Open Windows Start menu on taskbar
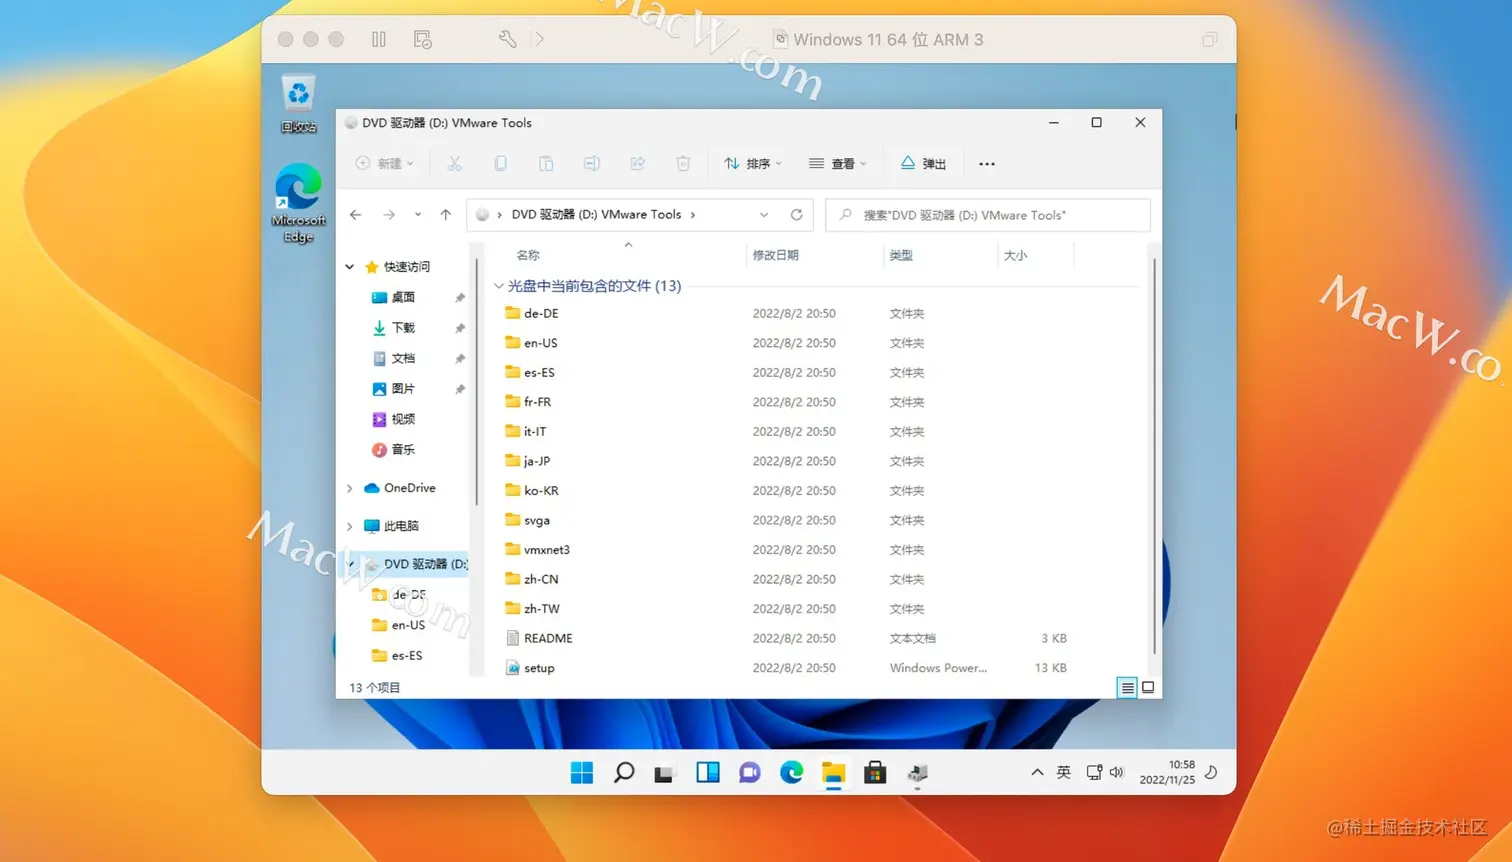The width and height of the screenshot is (1512, 862). tap(582, 772)
